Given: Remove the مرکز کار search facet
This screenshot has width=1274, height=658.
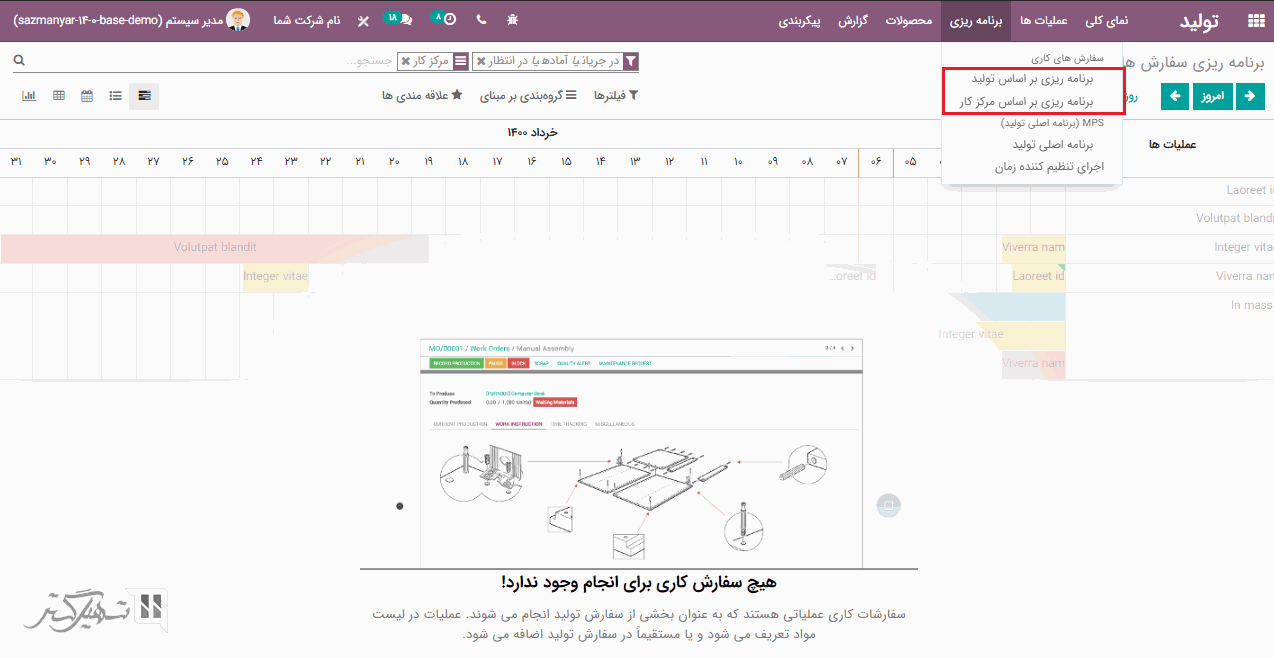Looking at the screenshot, I should 405,61.
